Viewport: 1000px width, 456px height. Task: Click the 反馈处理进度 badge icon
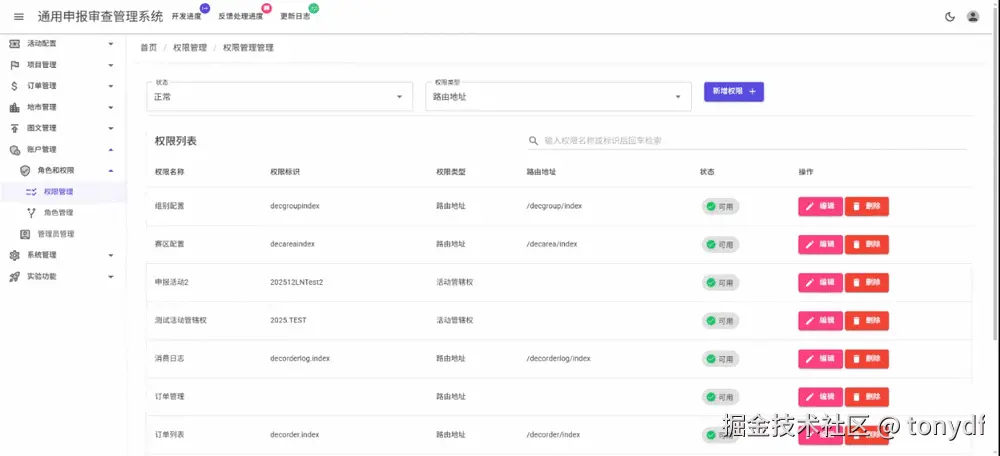pyautogui.click(x=265, y=8)
